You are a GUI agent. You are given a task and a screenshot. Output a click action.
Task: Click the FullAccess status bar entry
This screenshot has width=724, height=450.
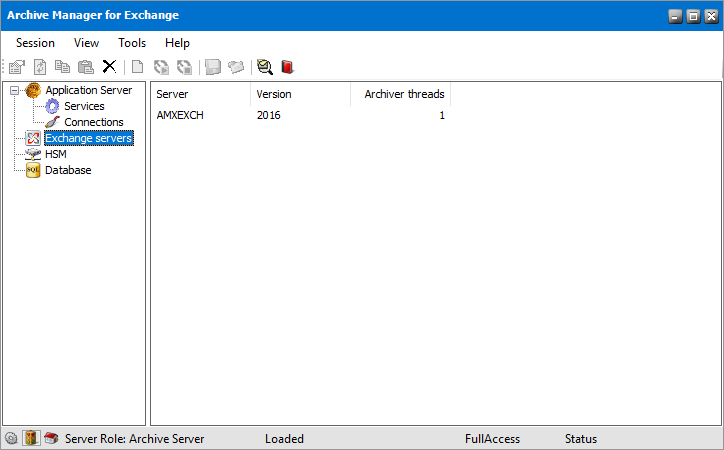pyautogui.click(x=492, y=438)
